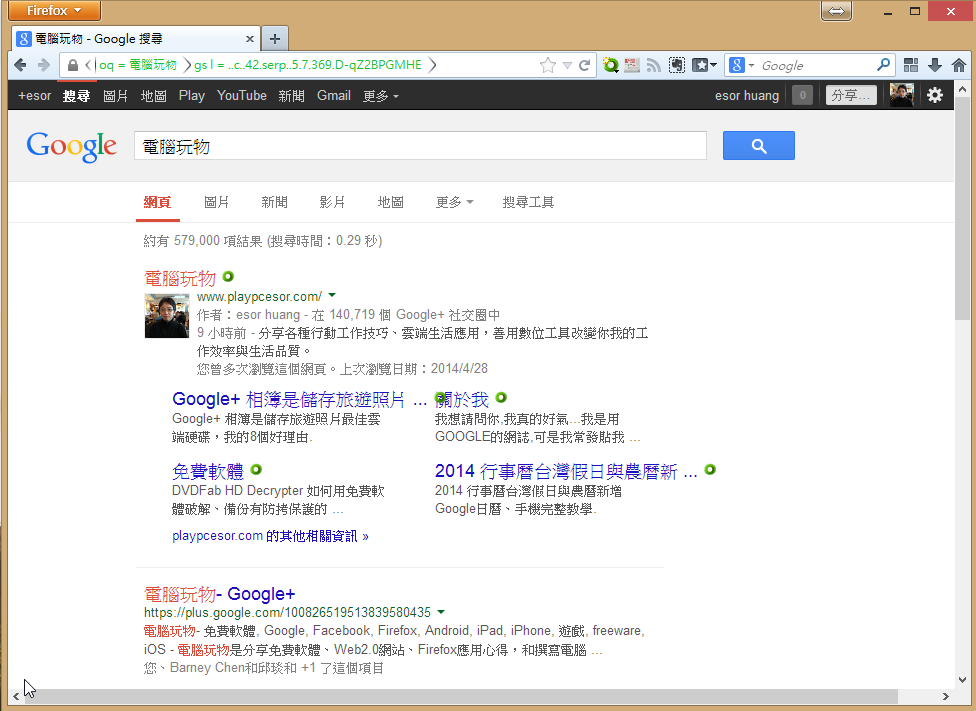Expand 更多 menu in black bar

(381, 95)
